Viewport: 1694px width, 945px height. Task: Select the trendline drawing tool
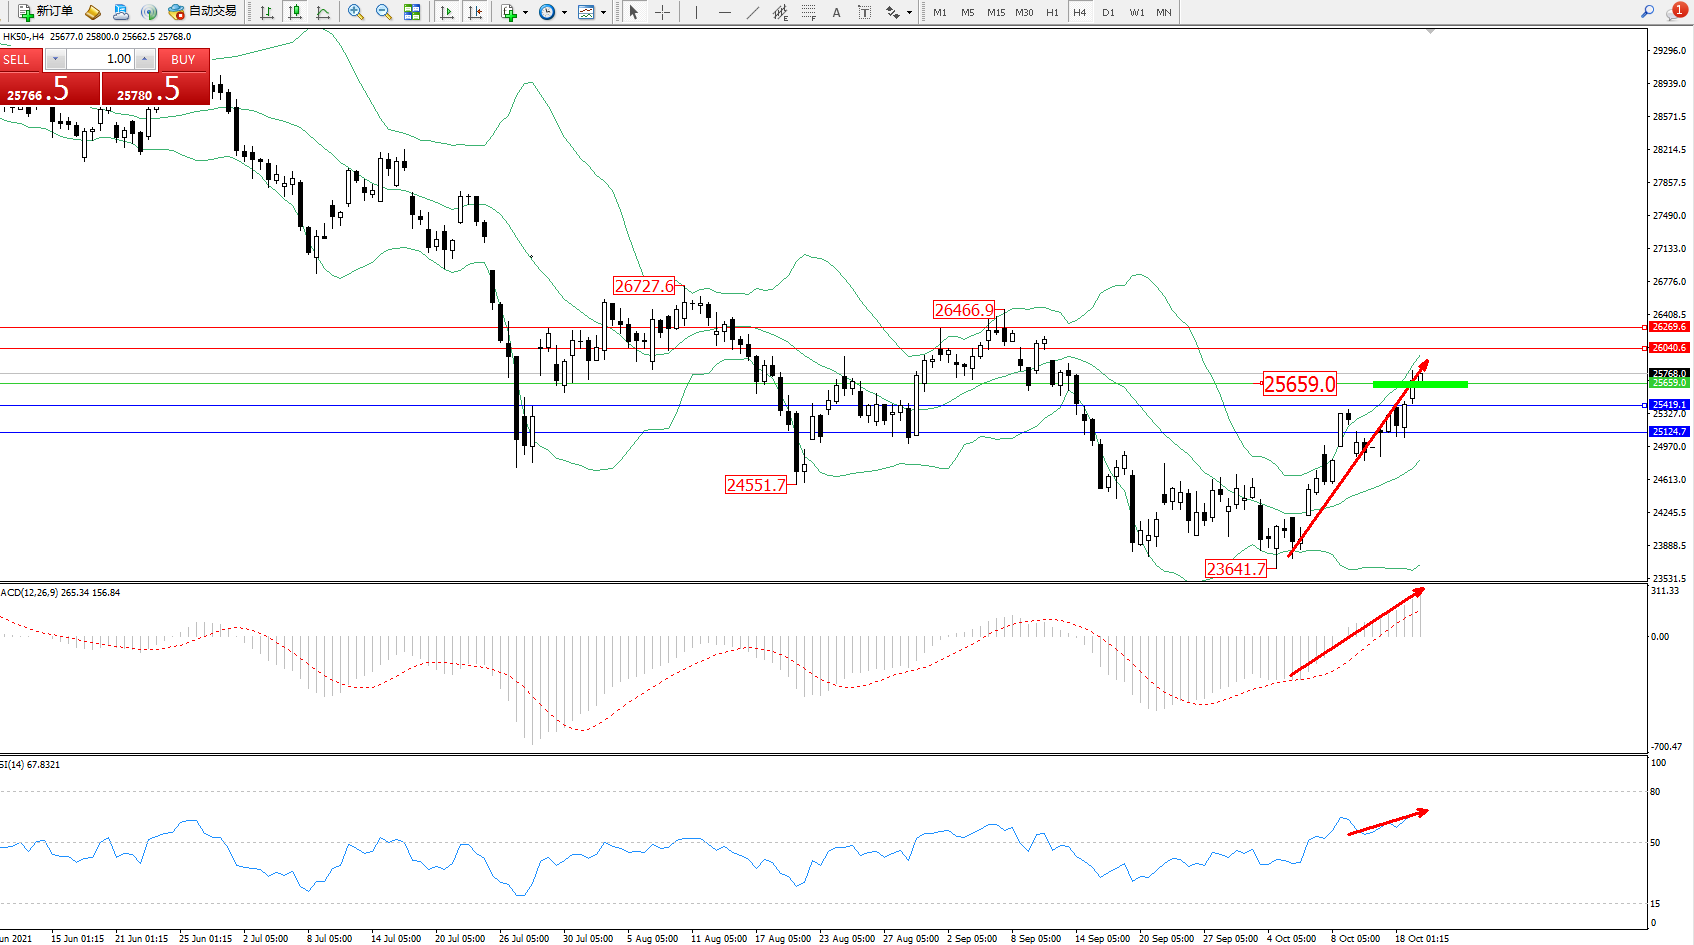752,12
